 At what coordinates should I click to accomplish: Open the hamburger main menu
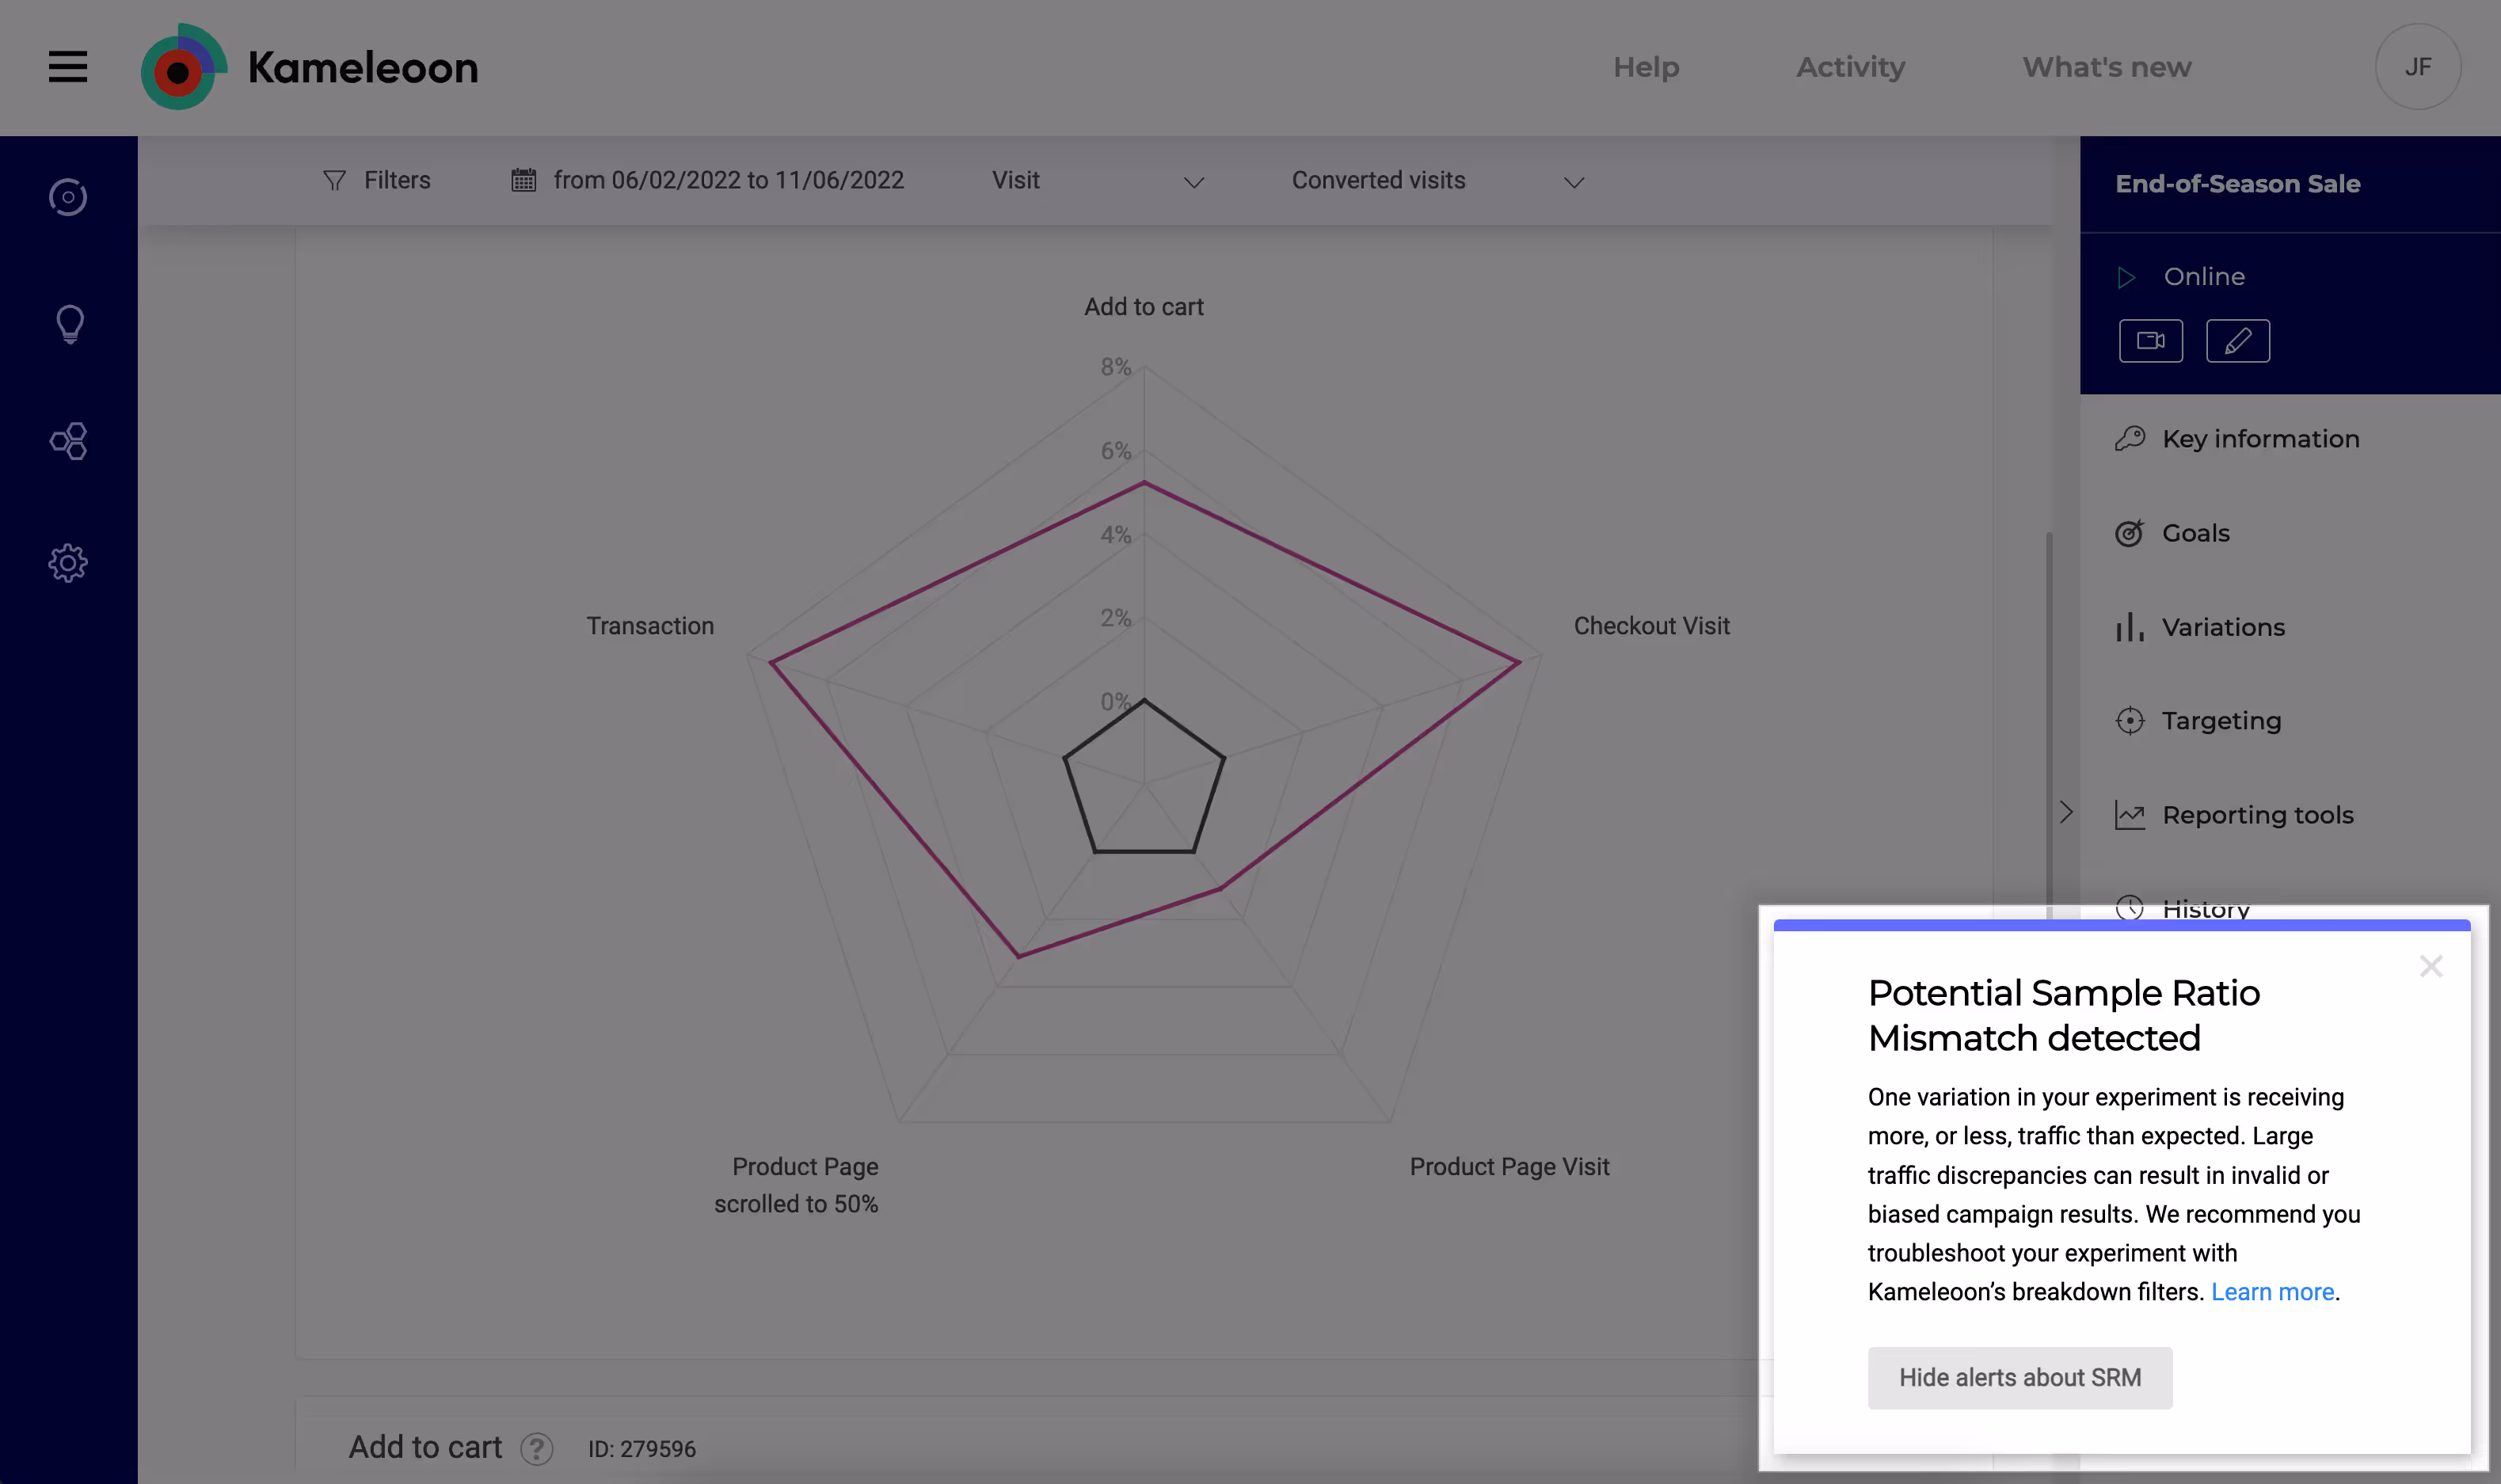[68, 67]
